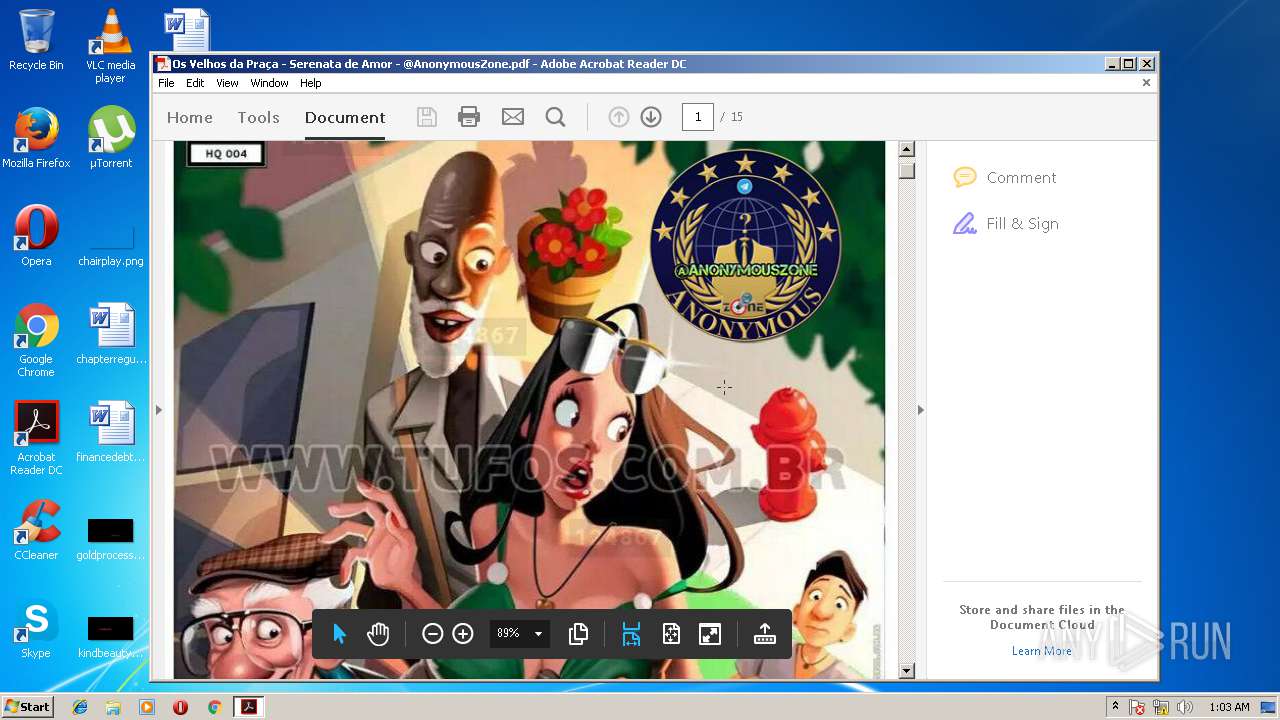Select the Acrobat Reader DC desktop icon
1280x720 pixels.
36,438
